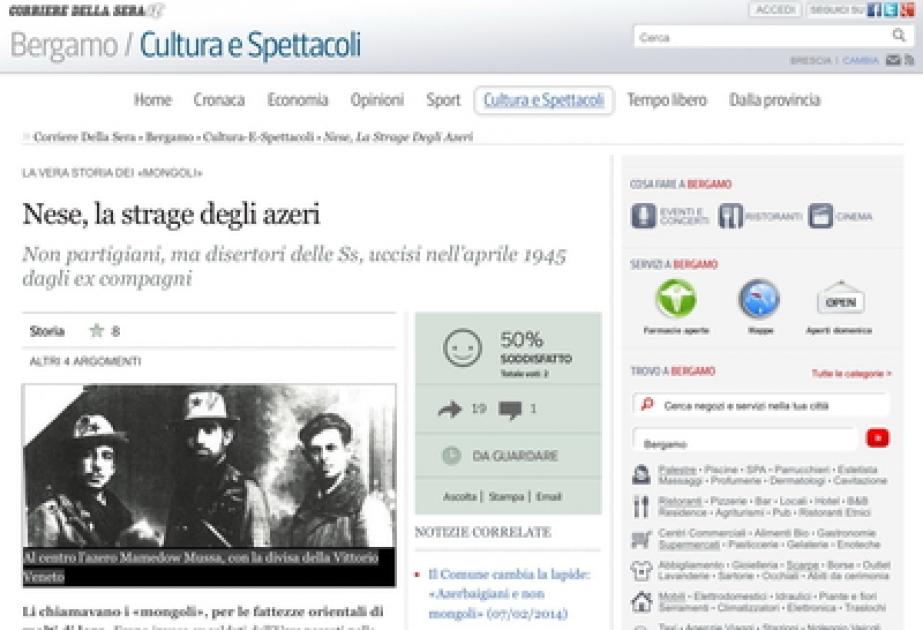The width and height of the screenshot is (923, 630).
Task: Click the cutlery category icon beside Ristoranti
Action: (x=641, y=506)
